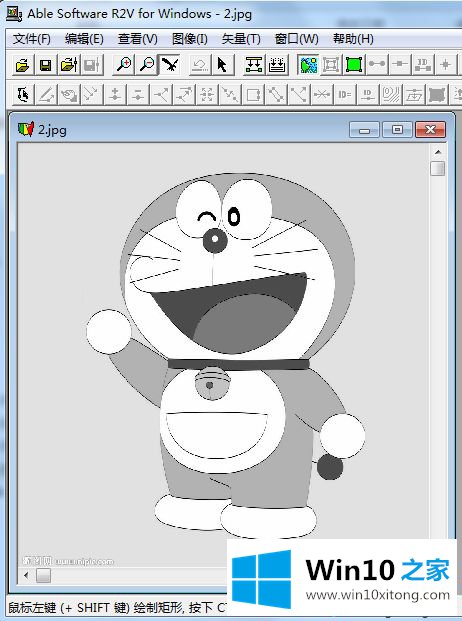This screenshot has height=621, width=462.
Task: Open the 查看(V) menu
Action: 138,39
